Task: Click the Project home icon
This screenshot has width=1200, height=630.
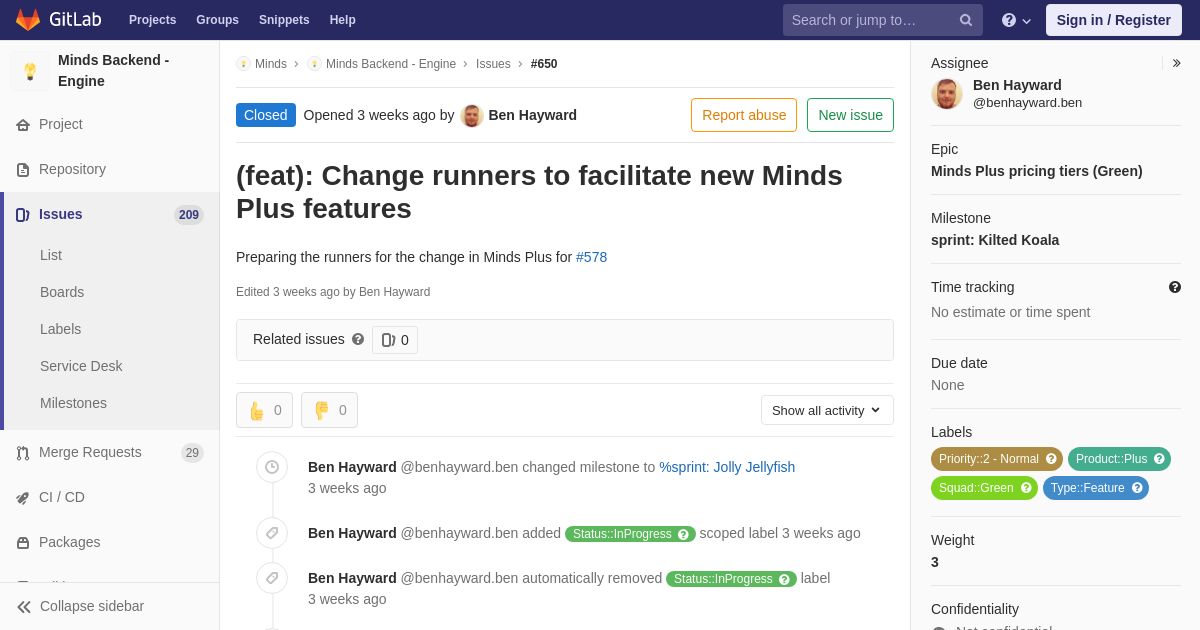Action: pyautogui.click(x=23, y=125)
